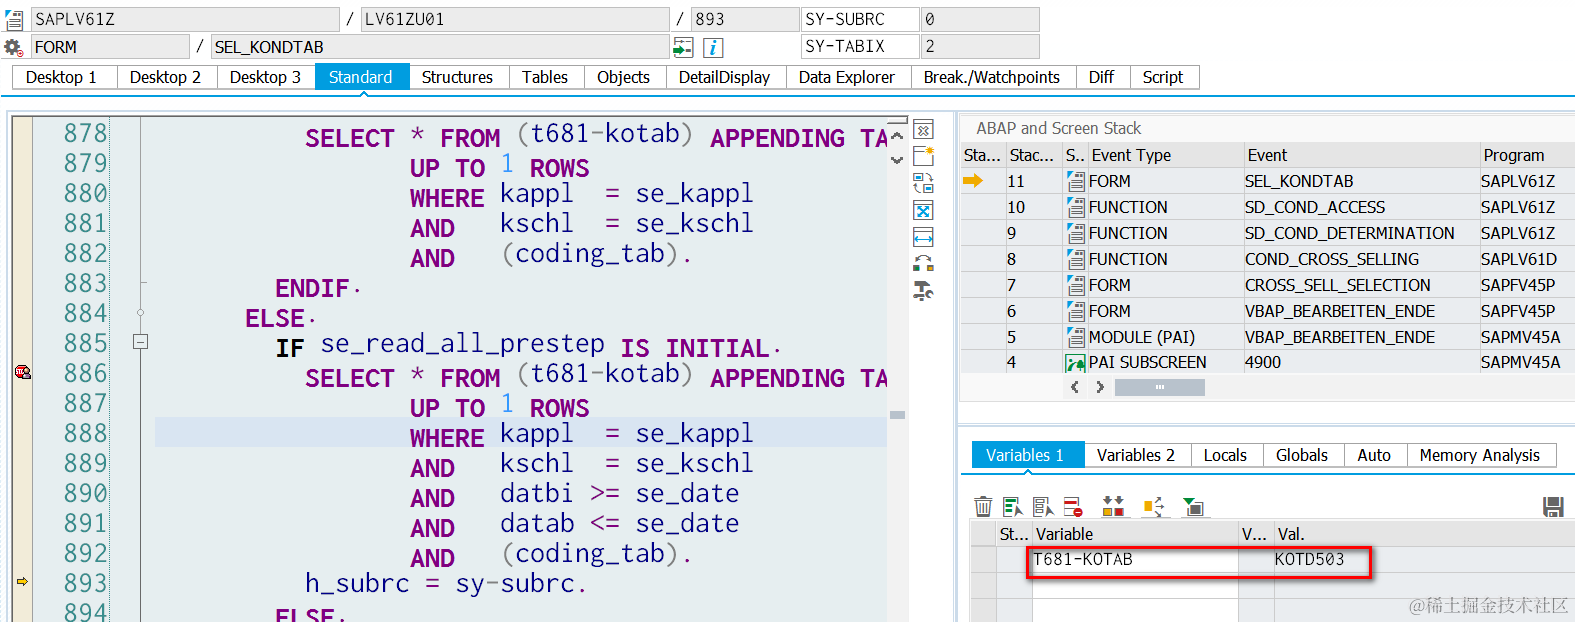The width and height of the screenshot is (1575, 622).
Task: Click the save diskette icon in Variables panel
Action: coord(1553,507)
